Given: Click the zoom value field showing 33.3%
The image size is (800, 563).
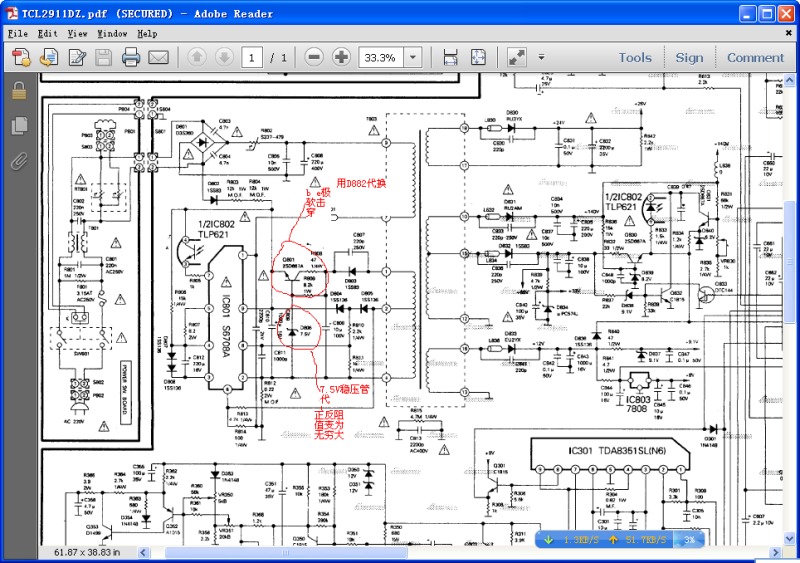Looking at the screenshot, I should [381, 57].
